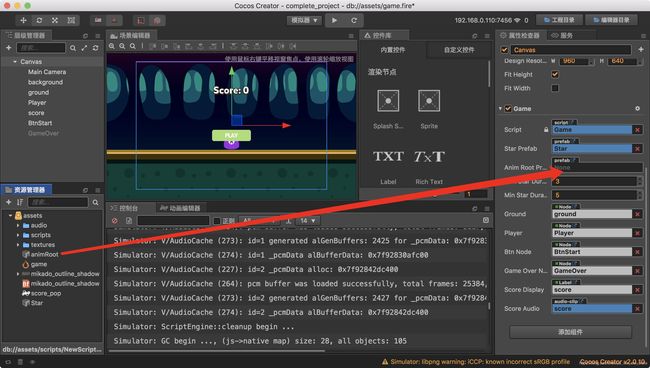Click the third zoom icon in scene toolbar
This screenshot has height=368, width=650.
point(133,46)
